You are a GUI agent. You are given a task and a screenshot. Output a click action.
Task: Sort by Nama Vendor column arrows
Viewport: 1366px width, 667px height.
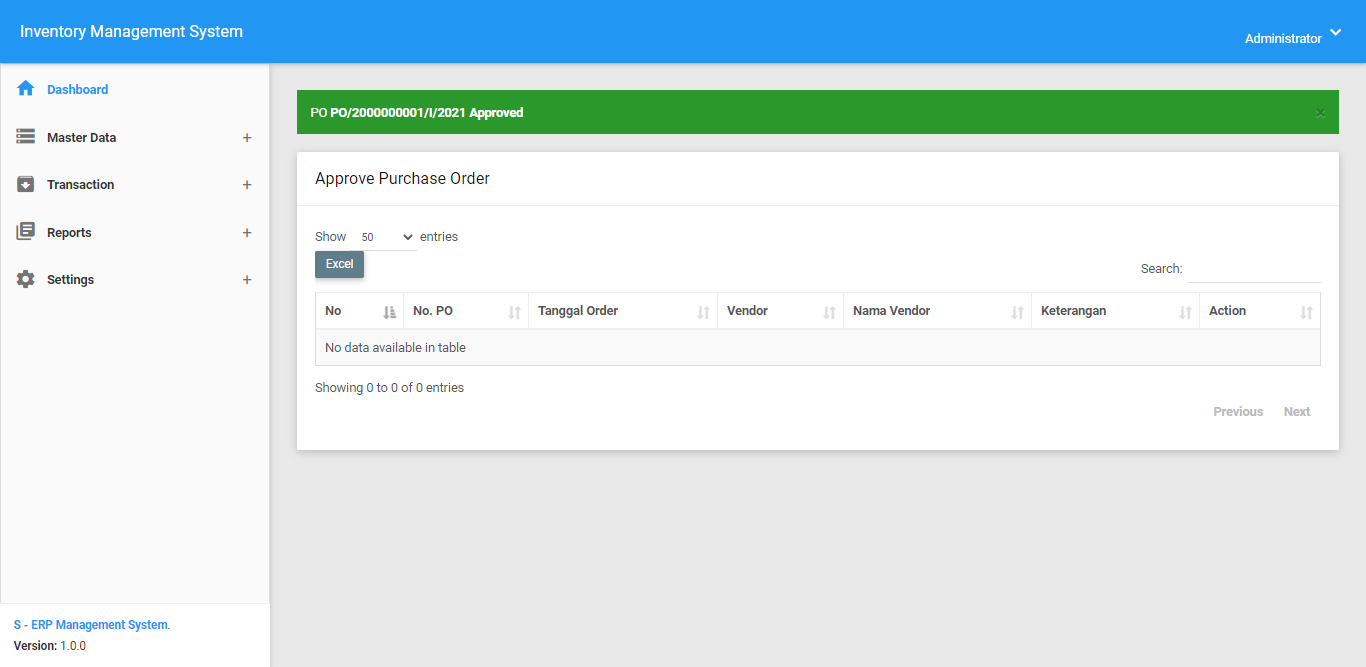pos(1018,312)
